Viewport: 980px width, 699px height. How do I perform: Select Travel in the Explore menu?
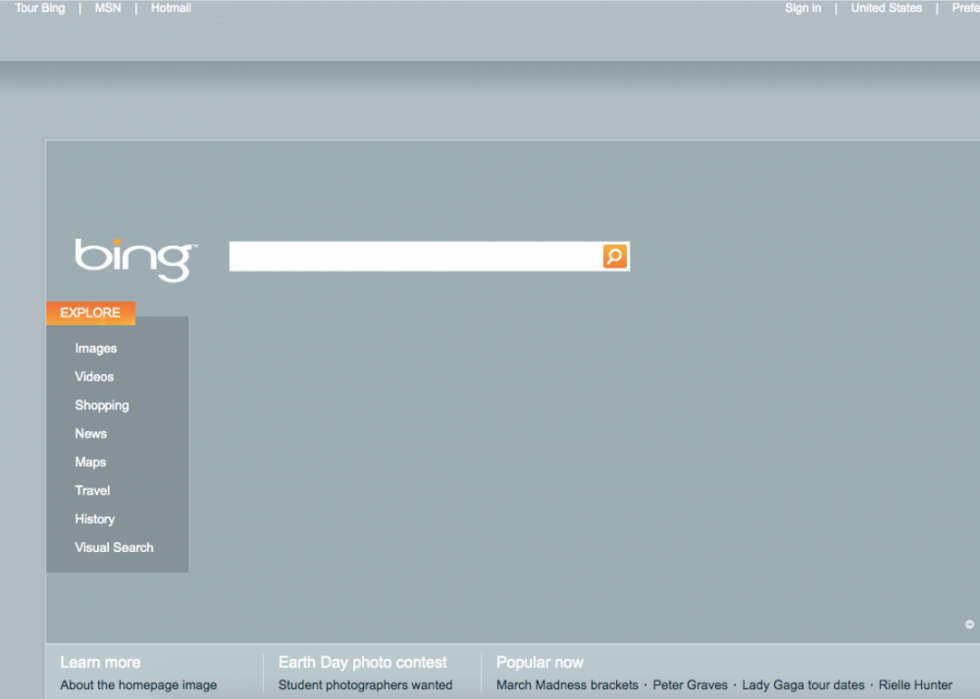pos(92,490)
